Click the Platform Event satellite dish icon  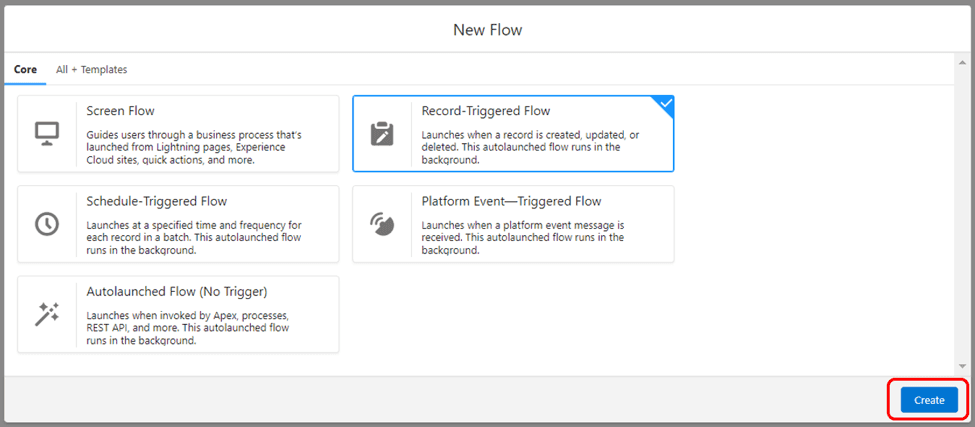[382, 224]
